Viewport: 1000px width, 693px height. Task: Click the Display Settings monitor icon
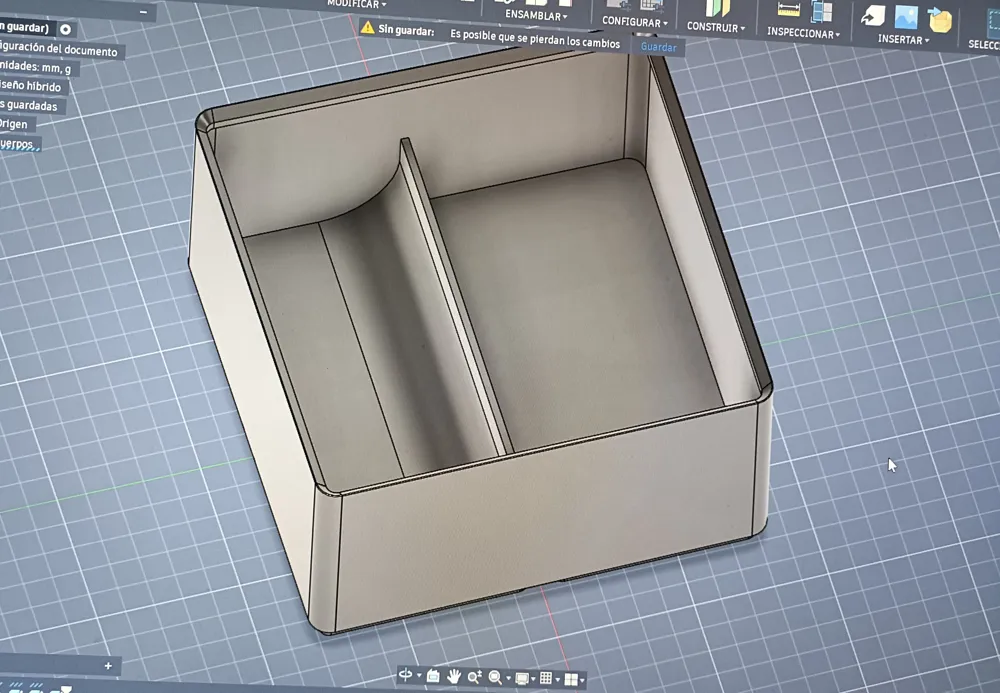pos(522,678)
